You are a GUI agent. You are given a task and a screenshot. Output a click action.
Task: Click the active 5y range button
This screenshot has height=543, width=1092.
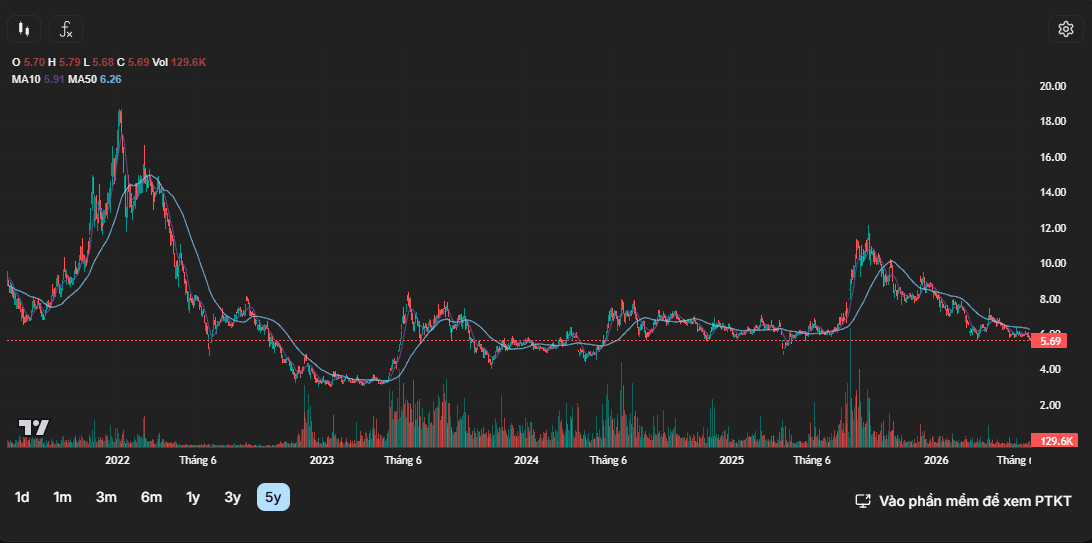[274, 497]
